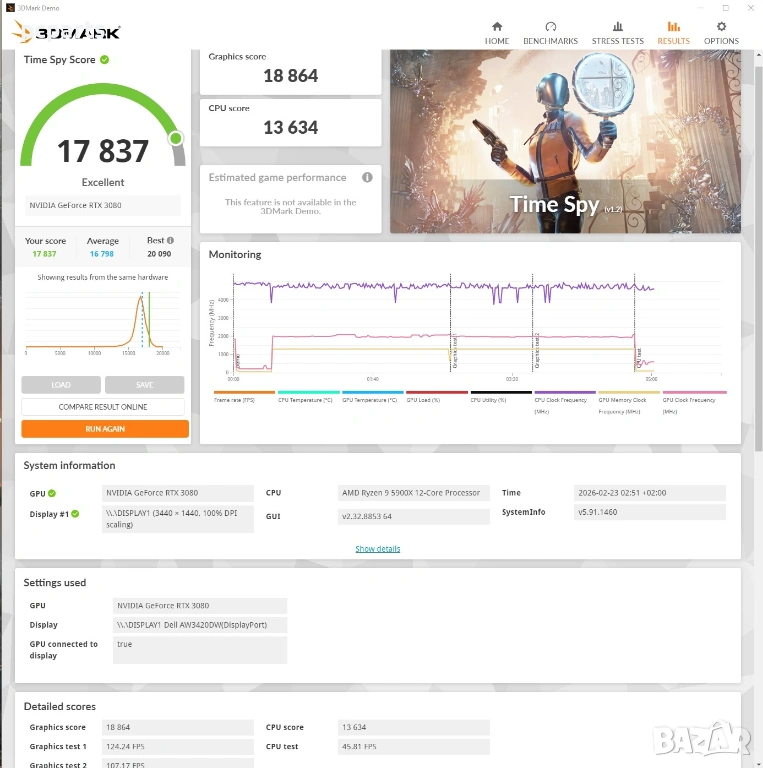Viewport: 763px width, 768px height.
Task: Go to the Stress Tests tab
Action: pyautogui.click(x=617, y=33)
